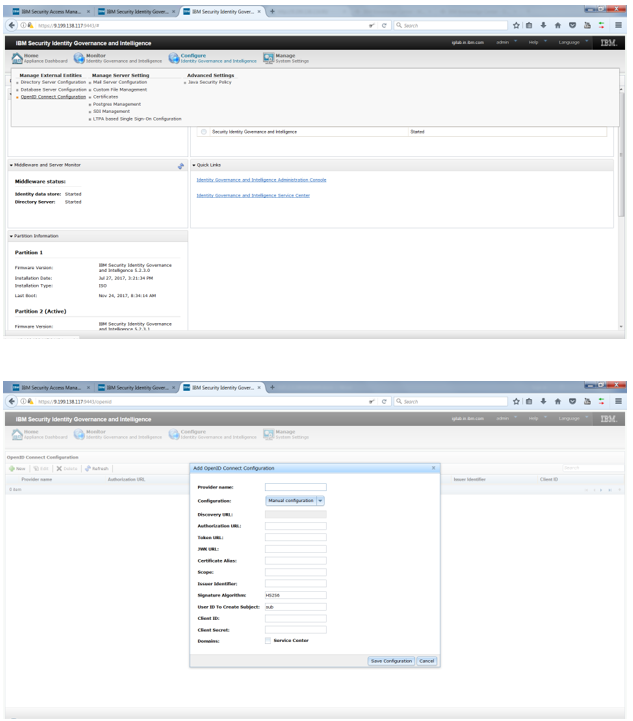The width and height of the screenshot is (633, 721).
Task: Bookmark the page in the dashboard browser window
Action: pyautogui.click(x=516, y=25)
